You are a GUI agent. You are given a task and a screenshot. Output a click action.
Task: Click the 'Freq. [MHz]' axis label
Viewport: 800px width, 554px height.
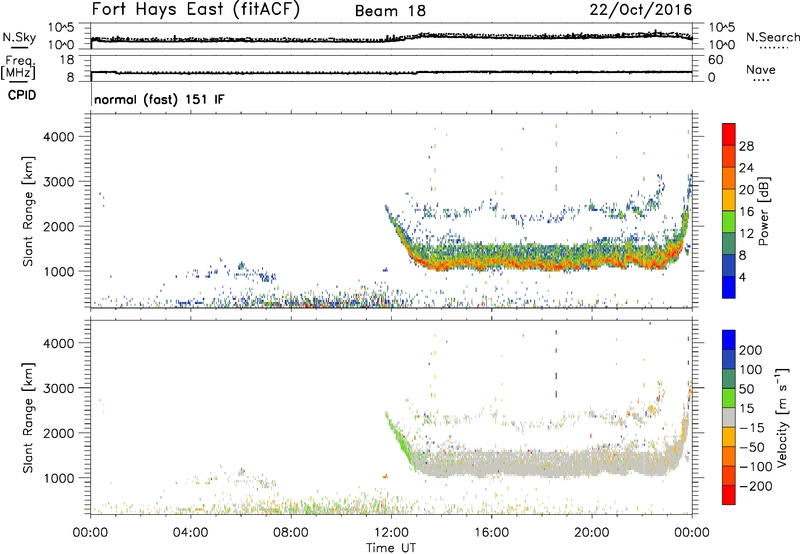19,67
